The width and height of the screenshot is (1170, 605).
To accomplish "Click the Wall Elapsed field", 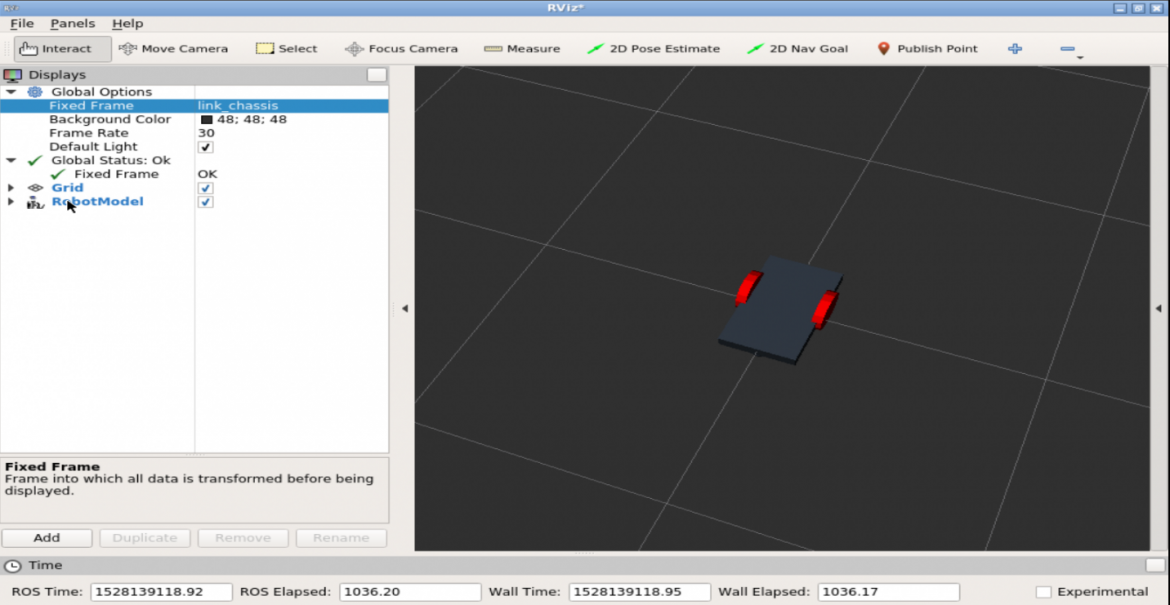I will 888,592.
